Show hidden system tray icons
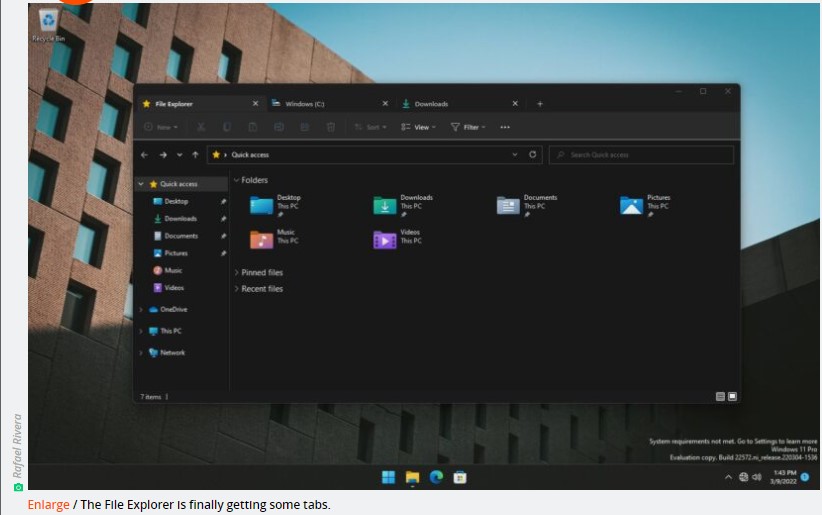The width and height of the screenshot is (822, 515). (x=728, y=477)
